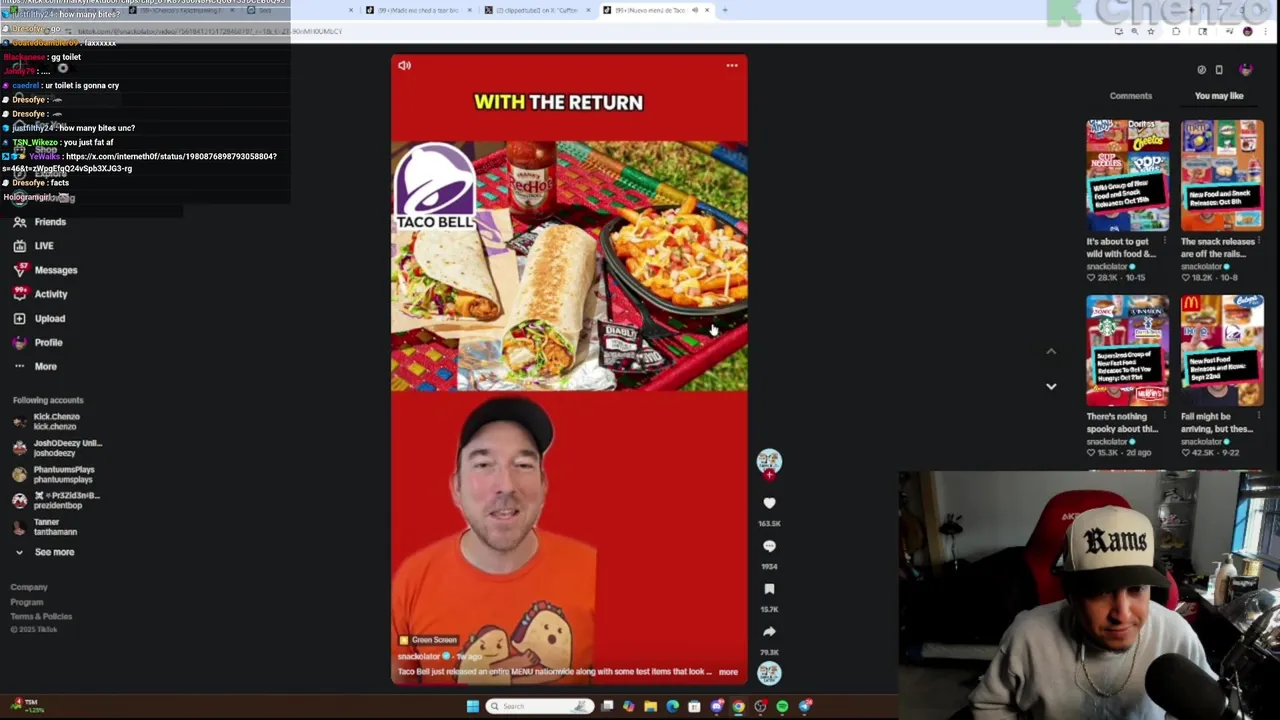
Task: Go to the previous video with up arrow
Action: (1051, 352)
